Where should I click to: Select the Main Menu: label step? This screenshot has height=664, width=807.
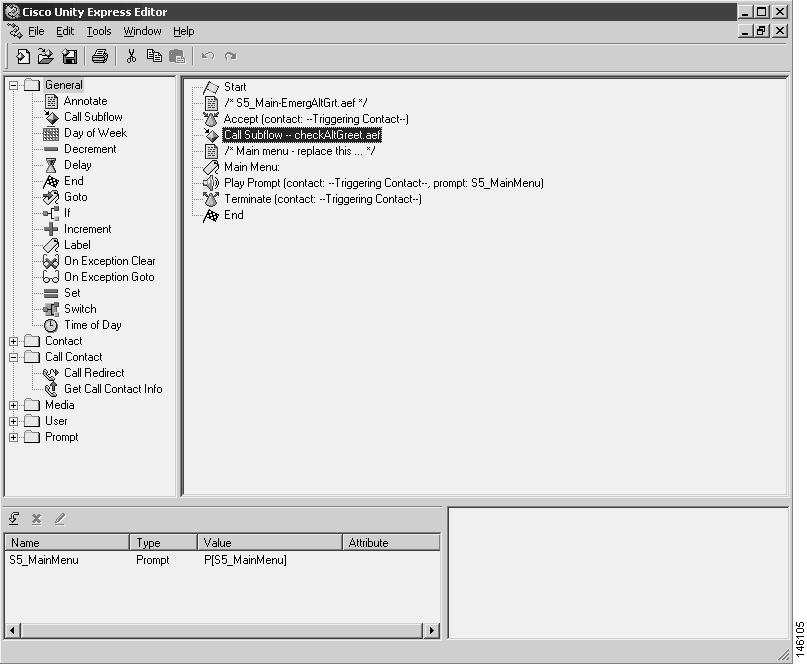[x=252, y=167]
